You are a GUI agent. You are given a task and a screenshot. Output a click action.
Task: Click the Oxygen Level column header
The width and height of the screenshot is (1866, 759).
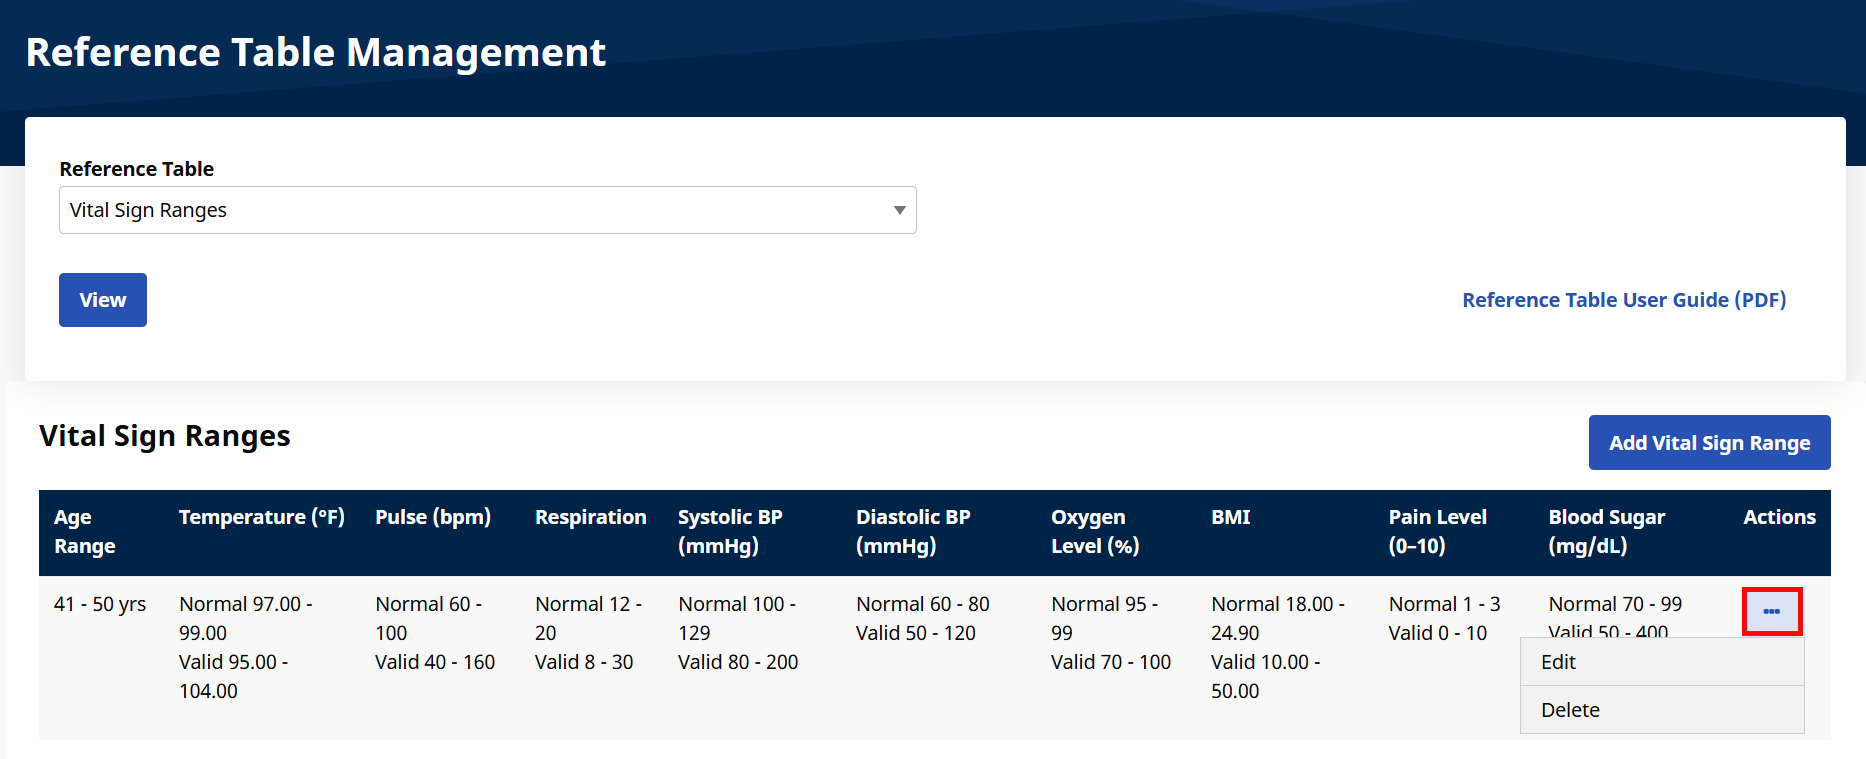[x=1095, y=532]
